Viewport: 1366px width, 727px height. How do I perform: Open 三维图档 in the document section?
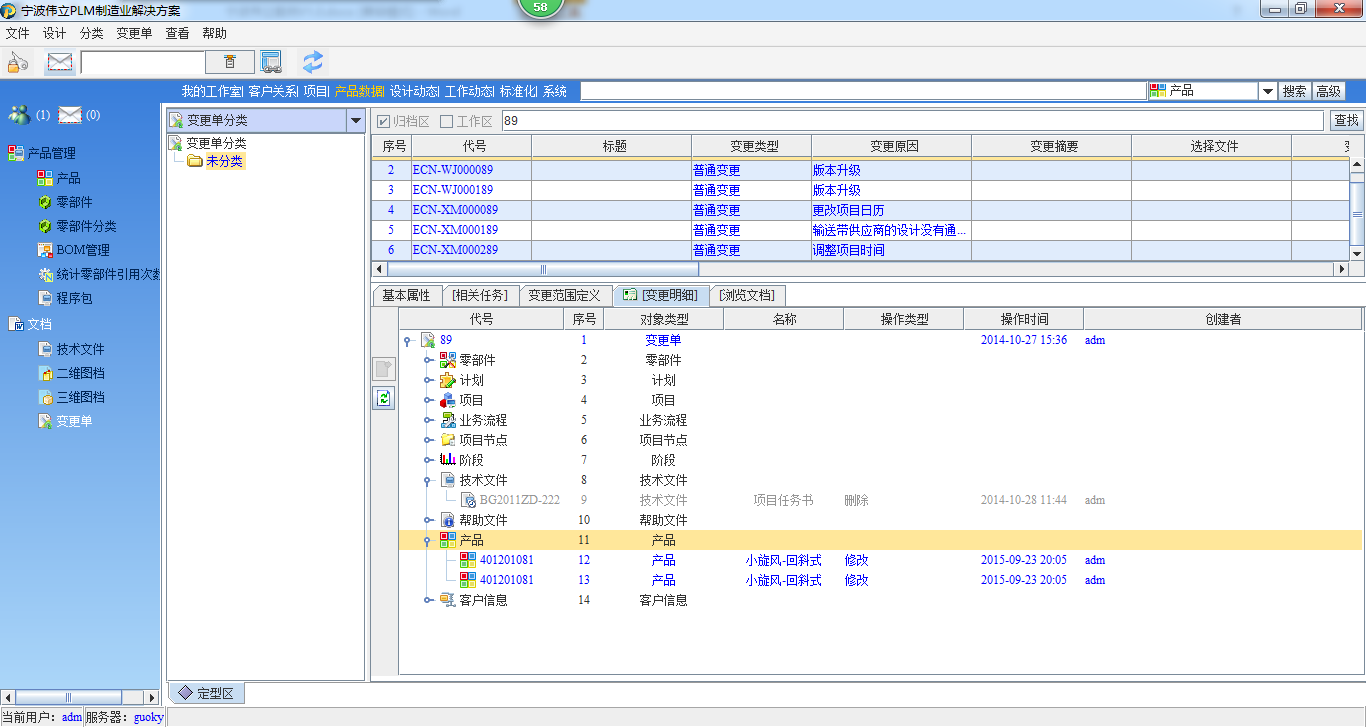(80, 397)
